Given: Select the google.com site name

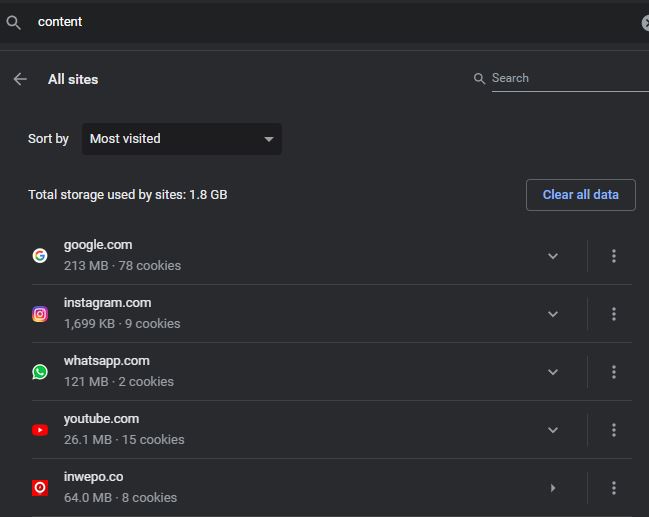Looking at the screenshot, I should point(98,245).
